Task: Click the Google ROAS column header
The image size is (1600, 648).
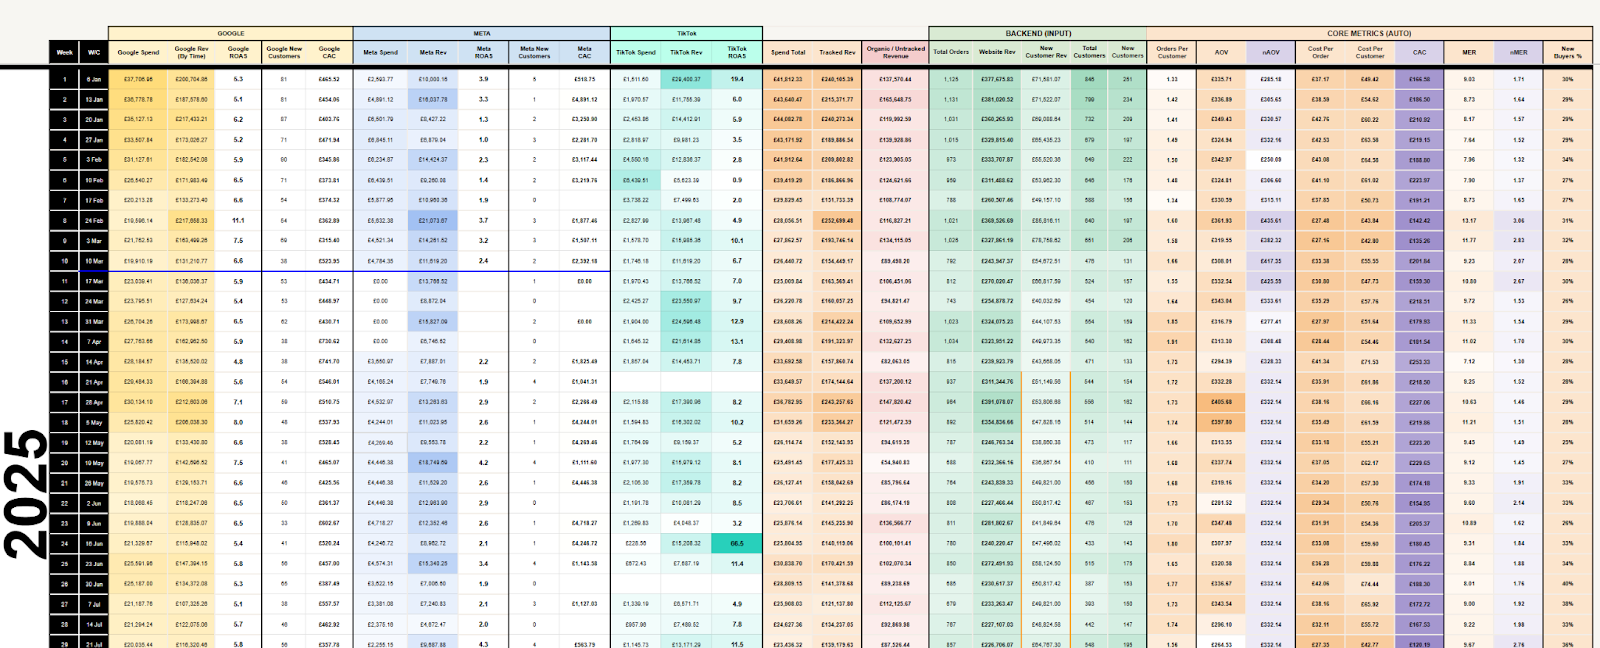Action: point(238,52)
